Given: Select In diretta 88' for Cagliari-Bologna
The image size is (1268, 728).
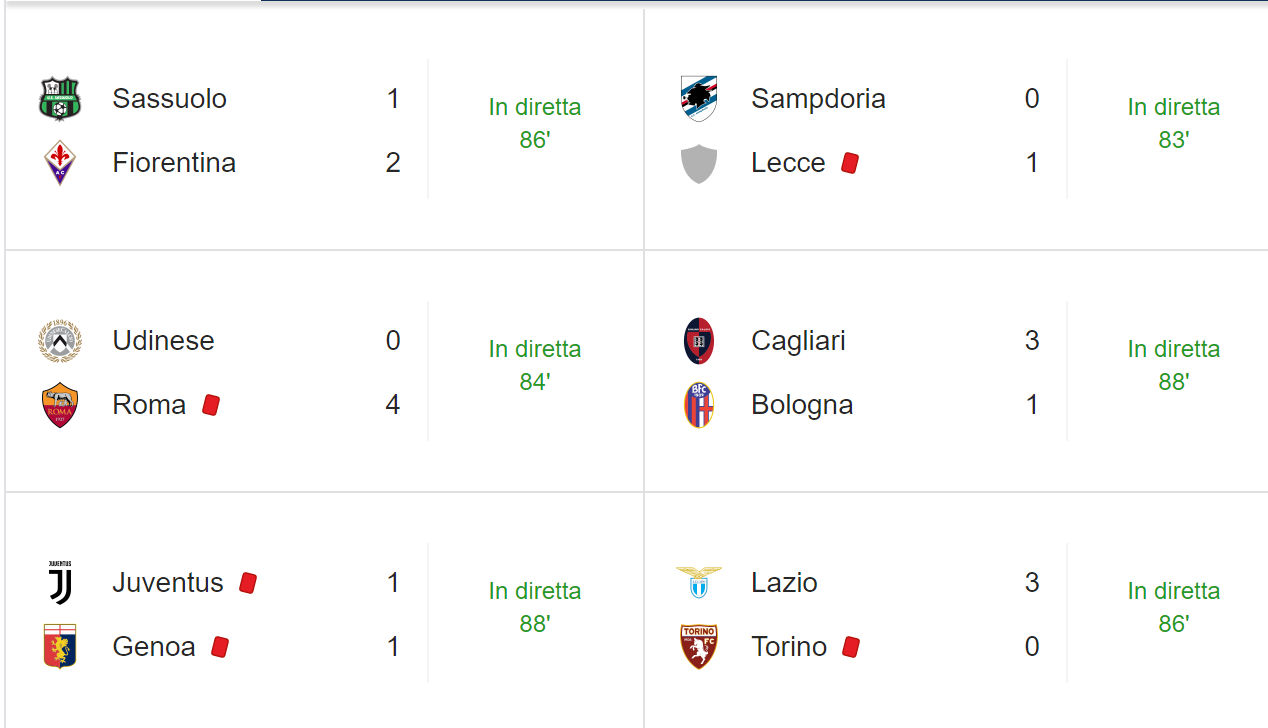Looking at the screenshot, I should click(1173, 365).
